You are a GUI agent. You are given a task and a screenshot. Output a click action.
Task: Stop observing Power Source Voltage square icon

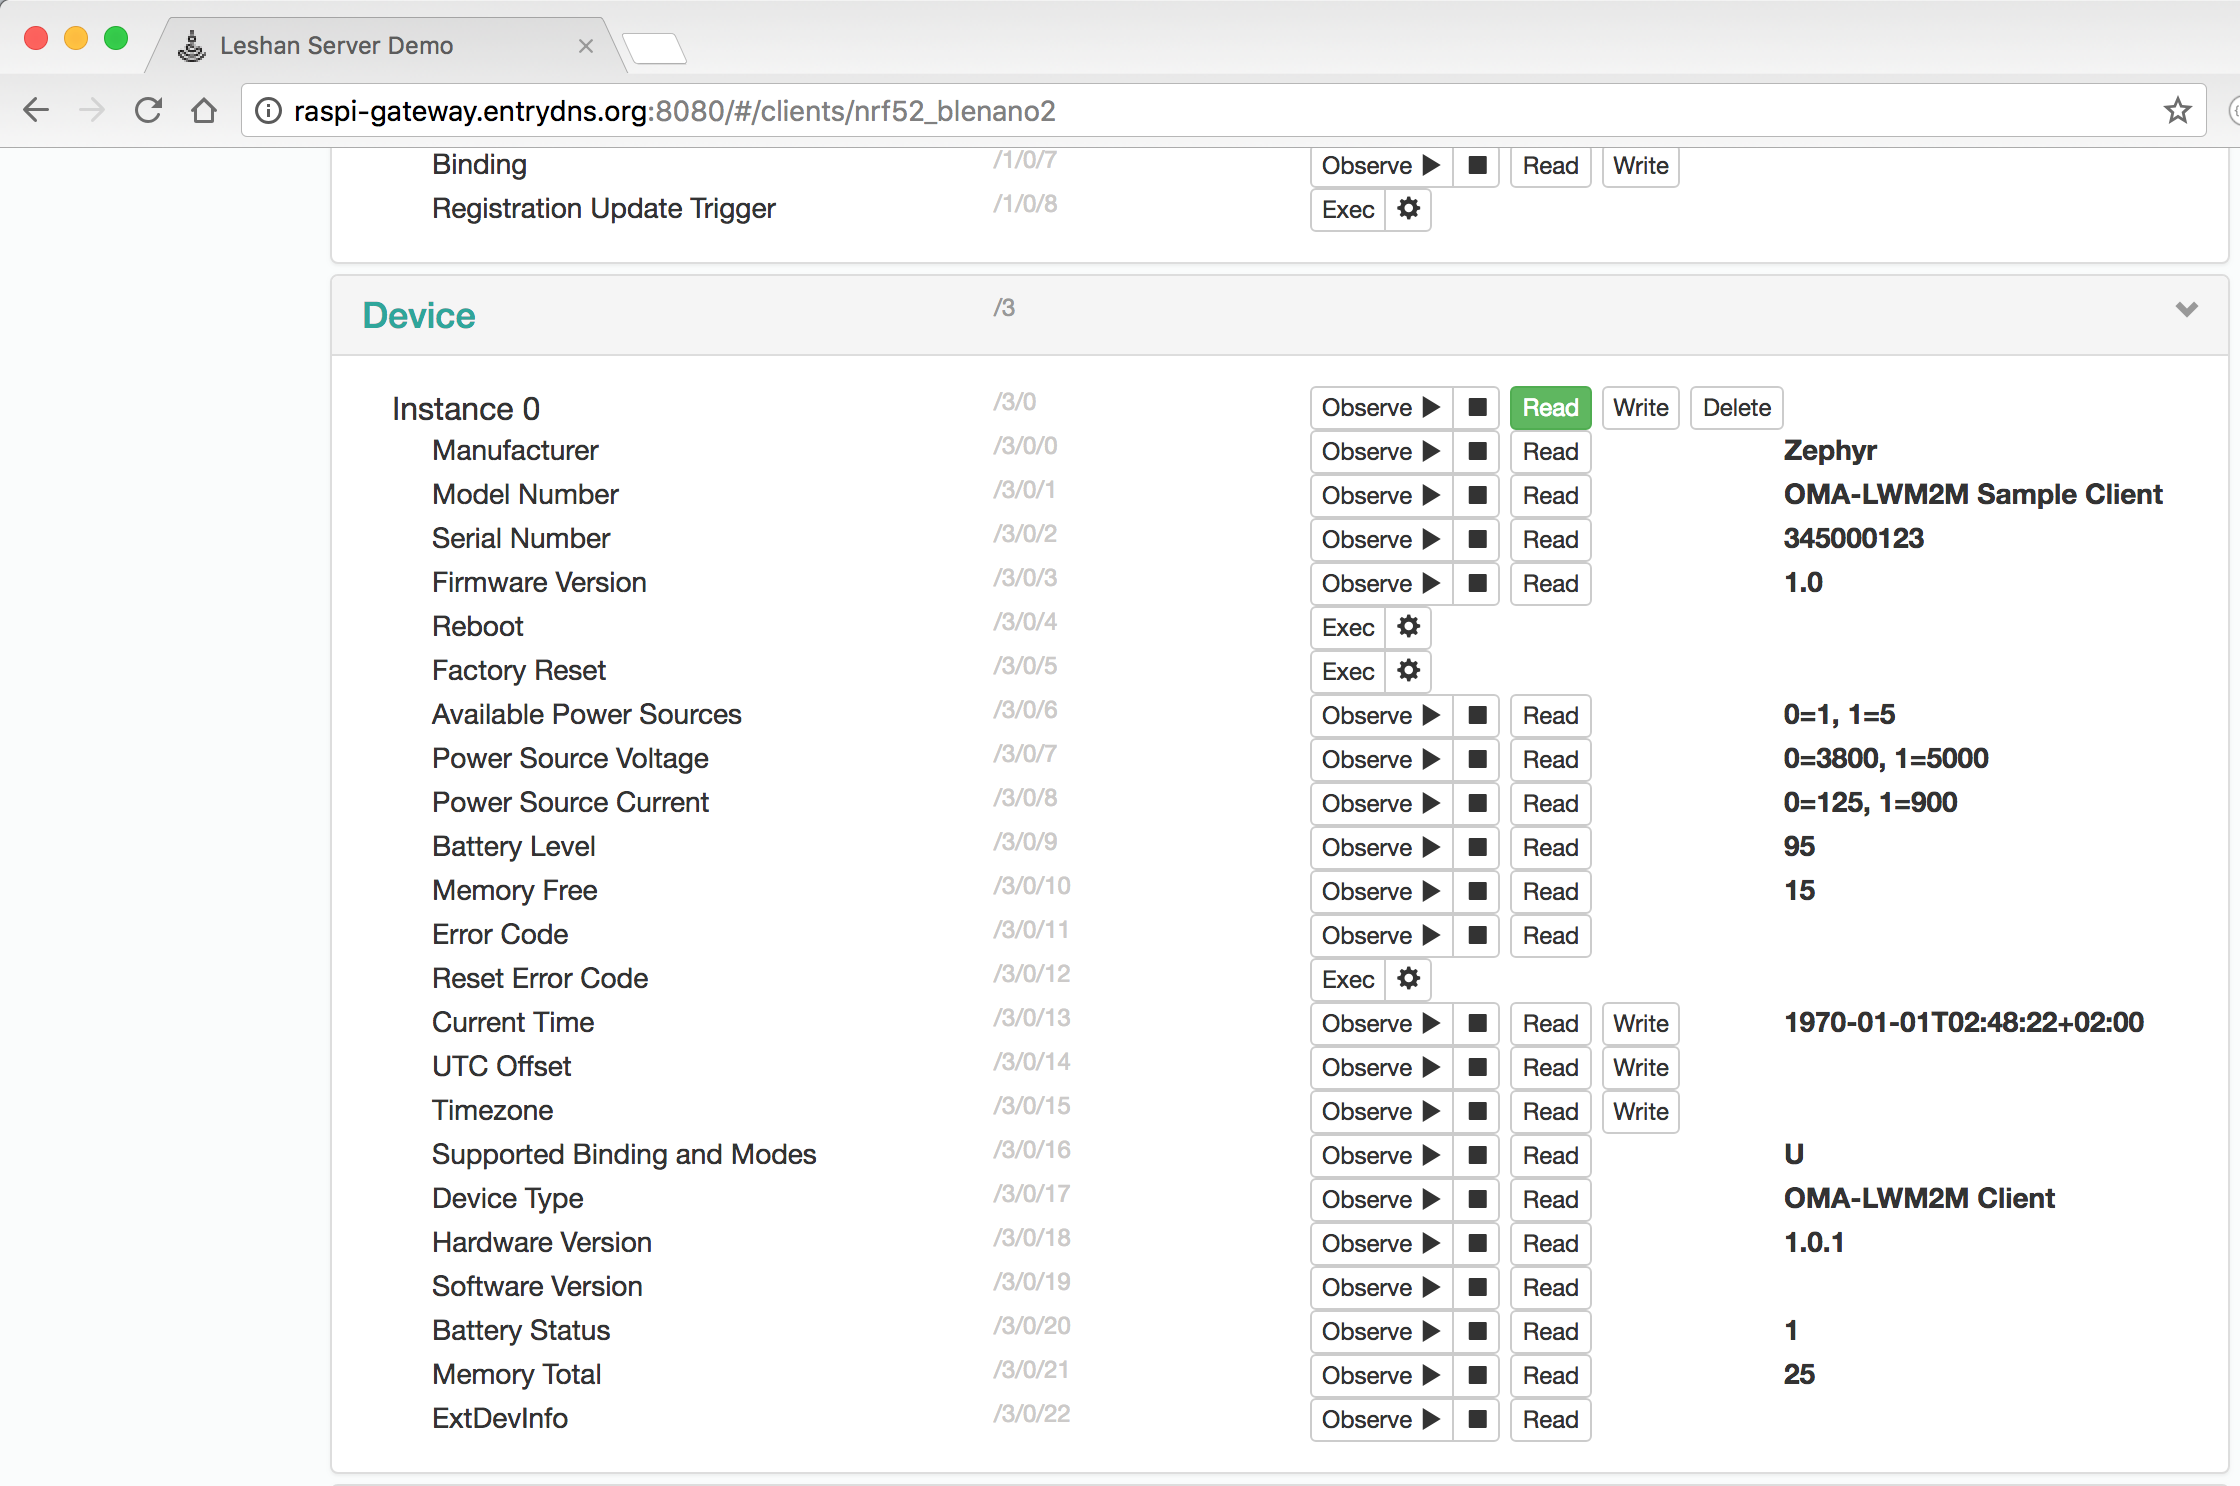point(1476,760)
